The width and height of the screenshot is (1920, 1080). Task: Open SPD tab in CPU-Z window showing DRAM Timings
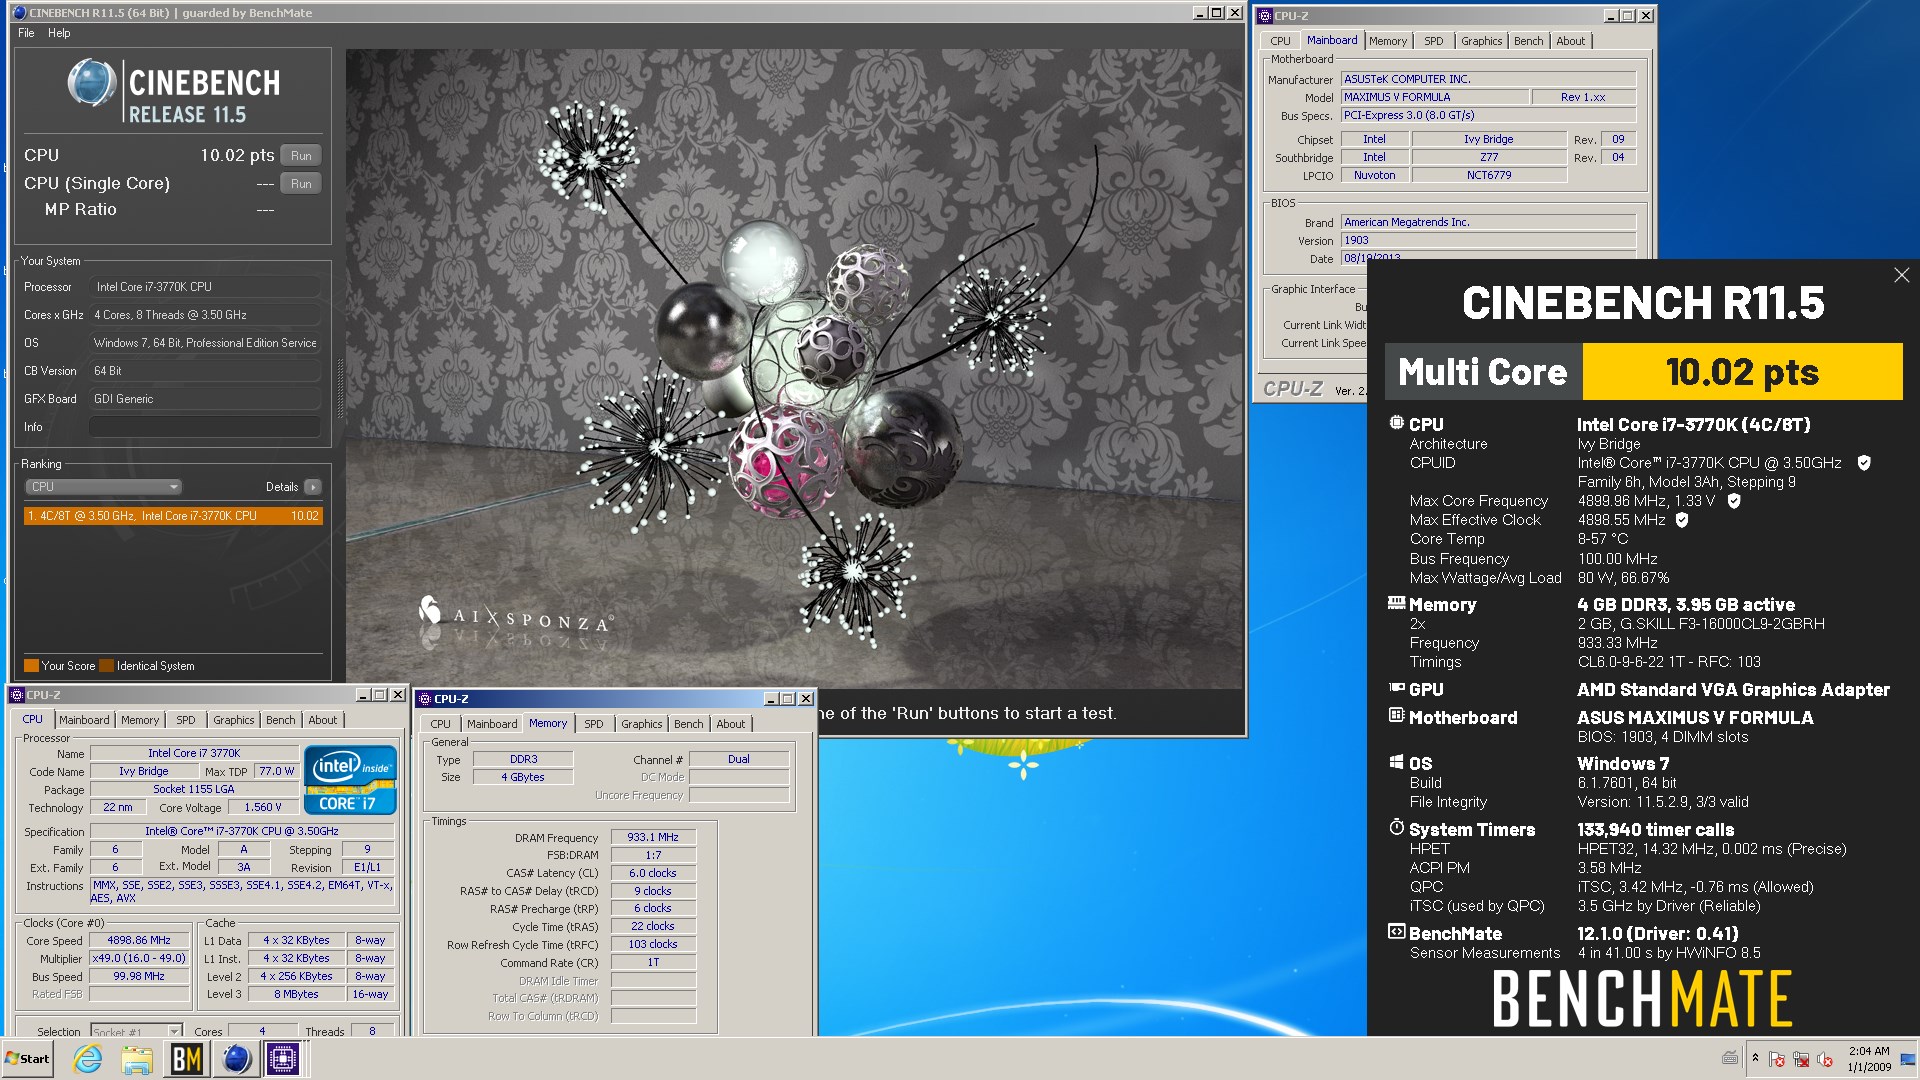[593, 724]
